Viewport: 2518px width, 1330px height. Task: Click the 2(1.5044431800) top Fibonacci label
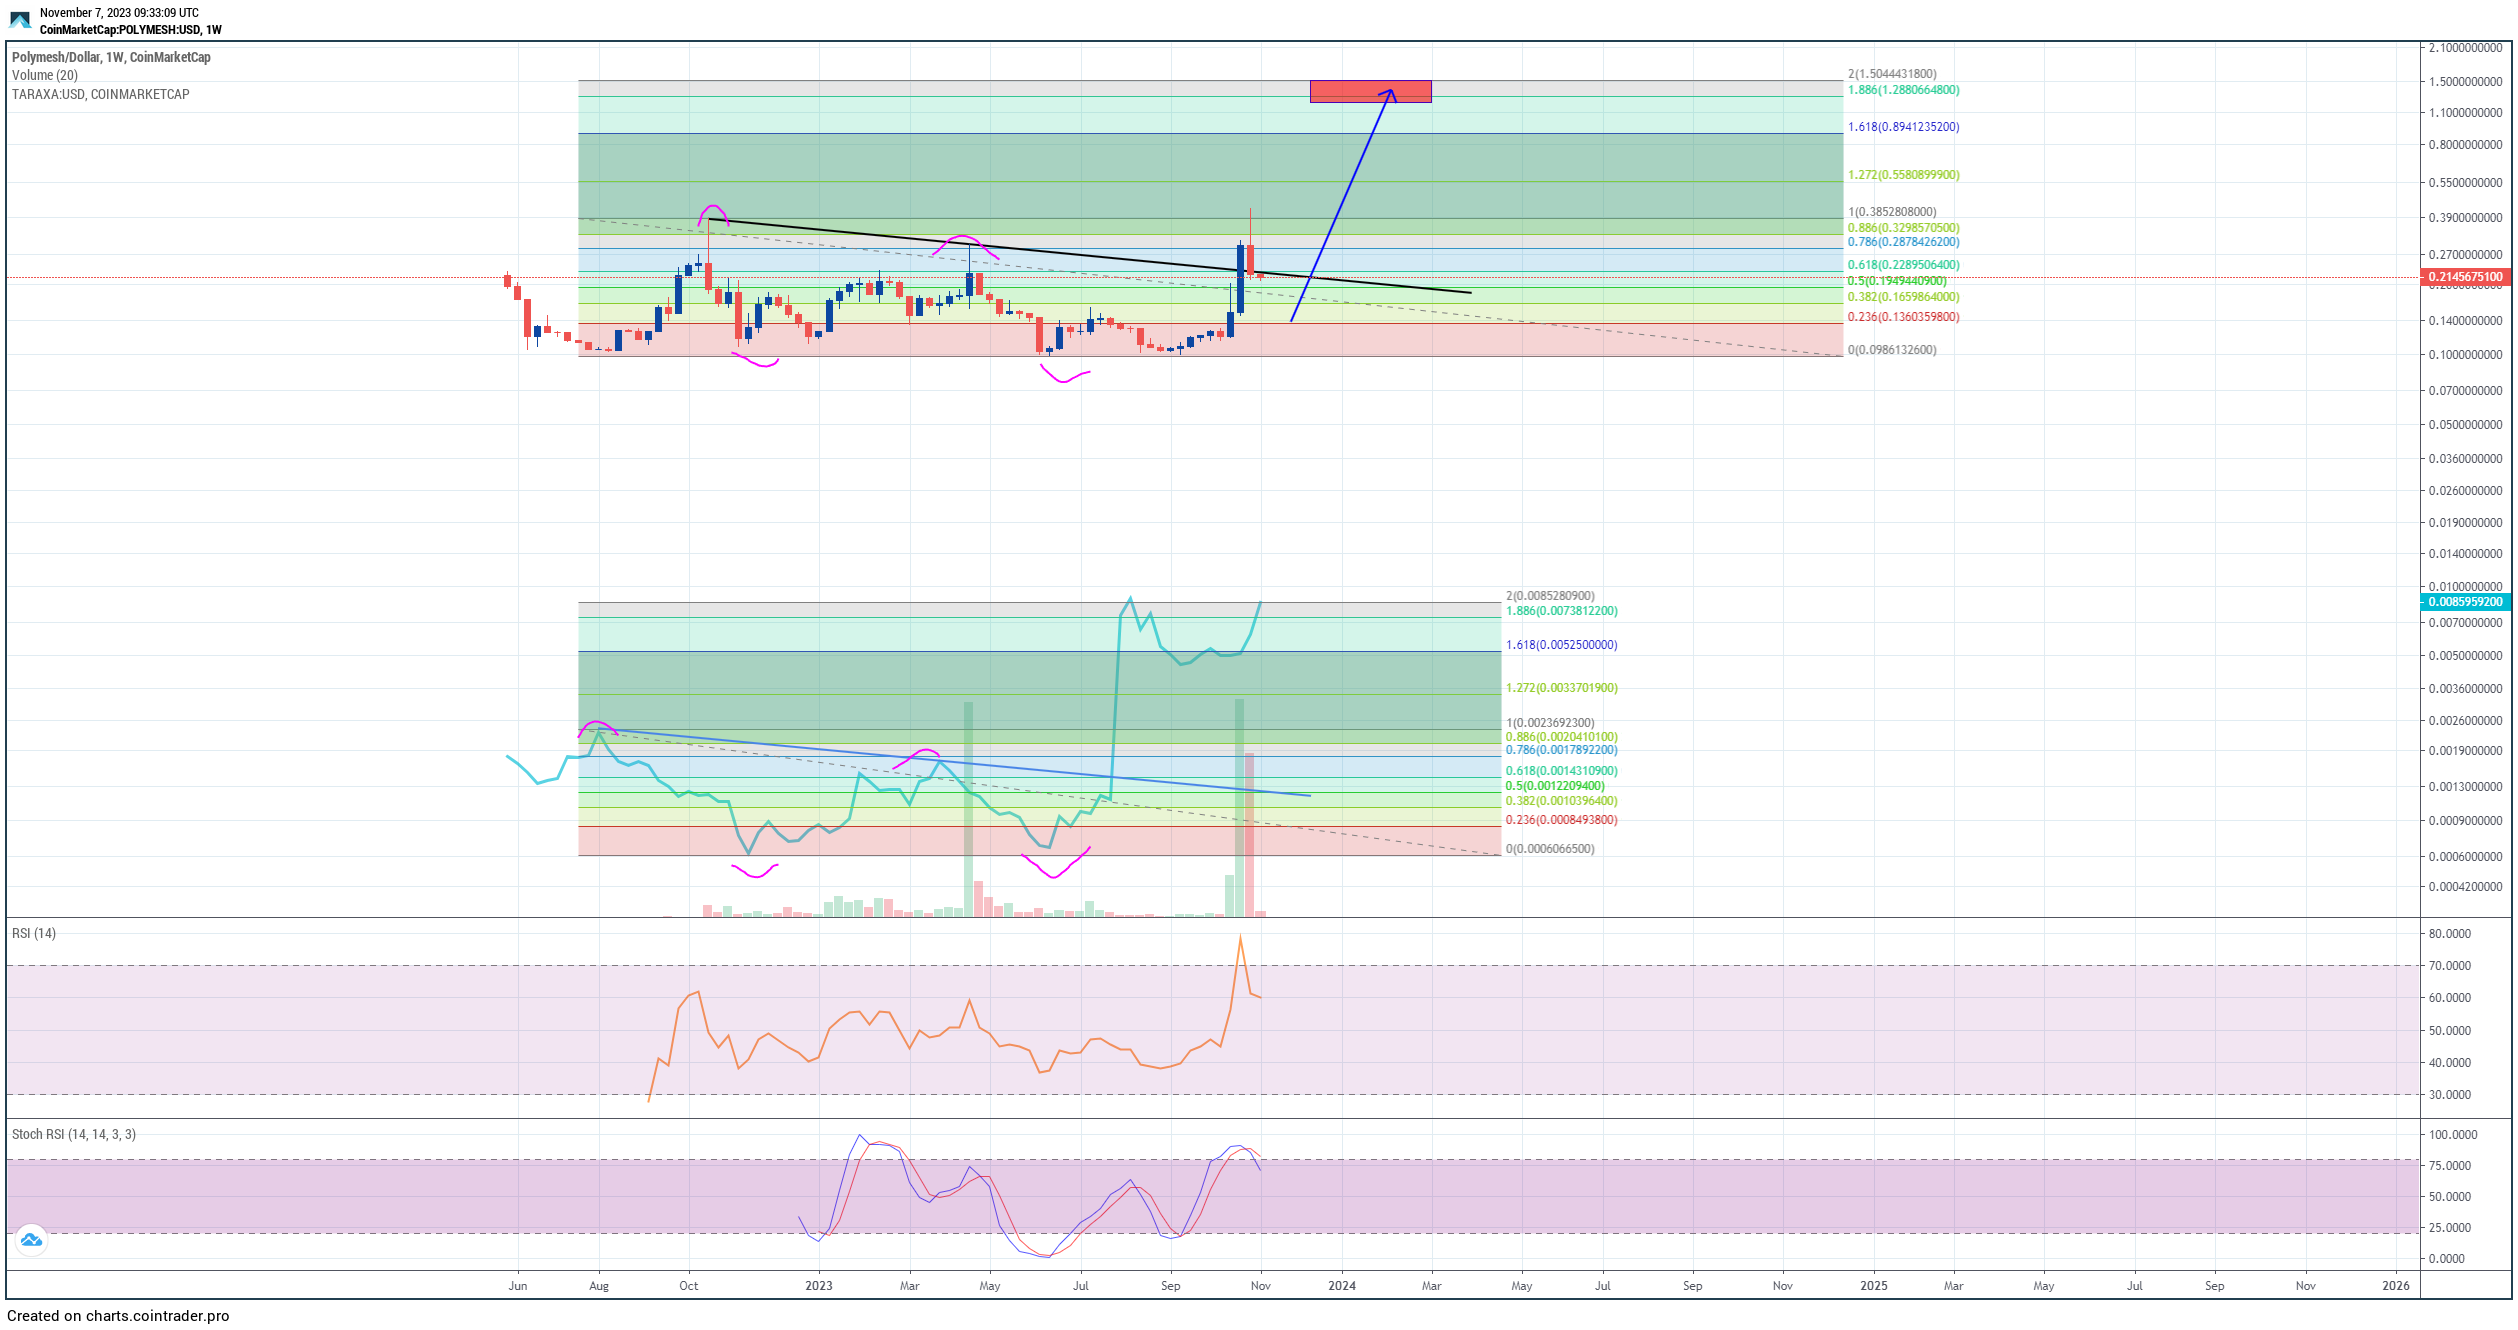pos(1892,74)
